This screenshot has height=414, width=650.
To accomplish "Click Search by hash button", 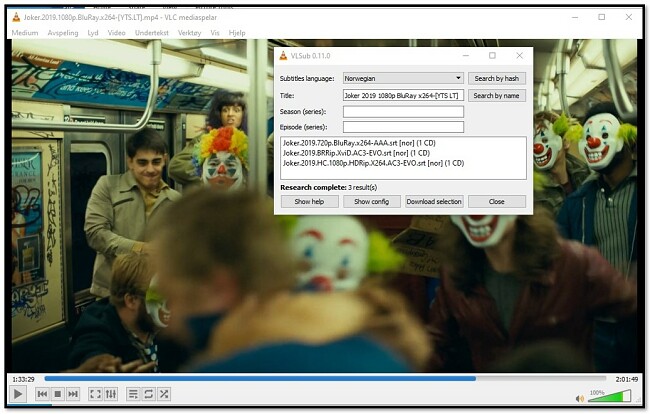I will coord(497,78).
